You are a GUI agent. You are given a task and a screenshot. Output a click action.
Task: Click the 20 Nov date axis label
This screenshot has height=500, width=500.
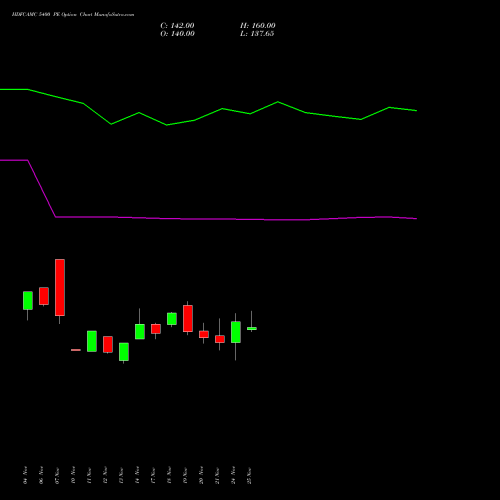(202, 475)
